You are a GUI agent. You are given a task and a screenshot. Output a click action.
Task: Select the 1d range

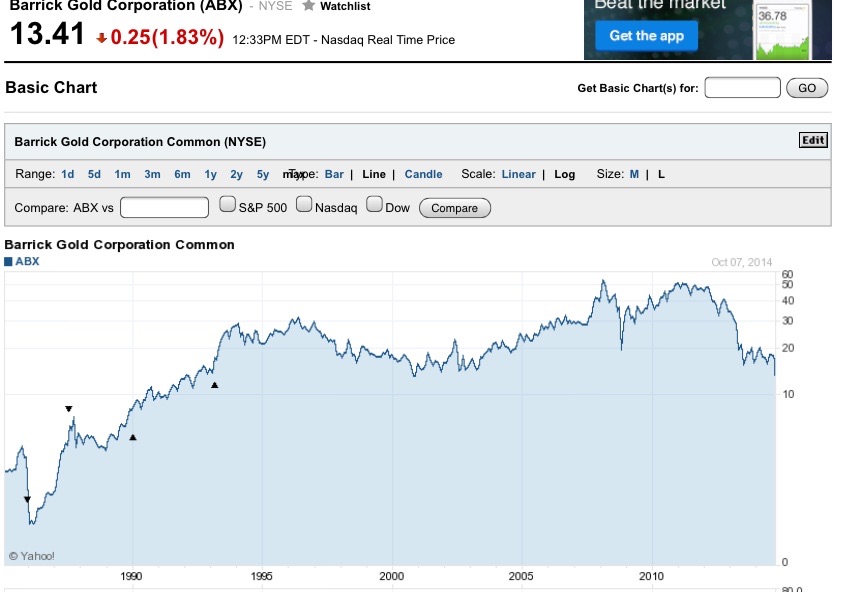tap(67, 173)
